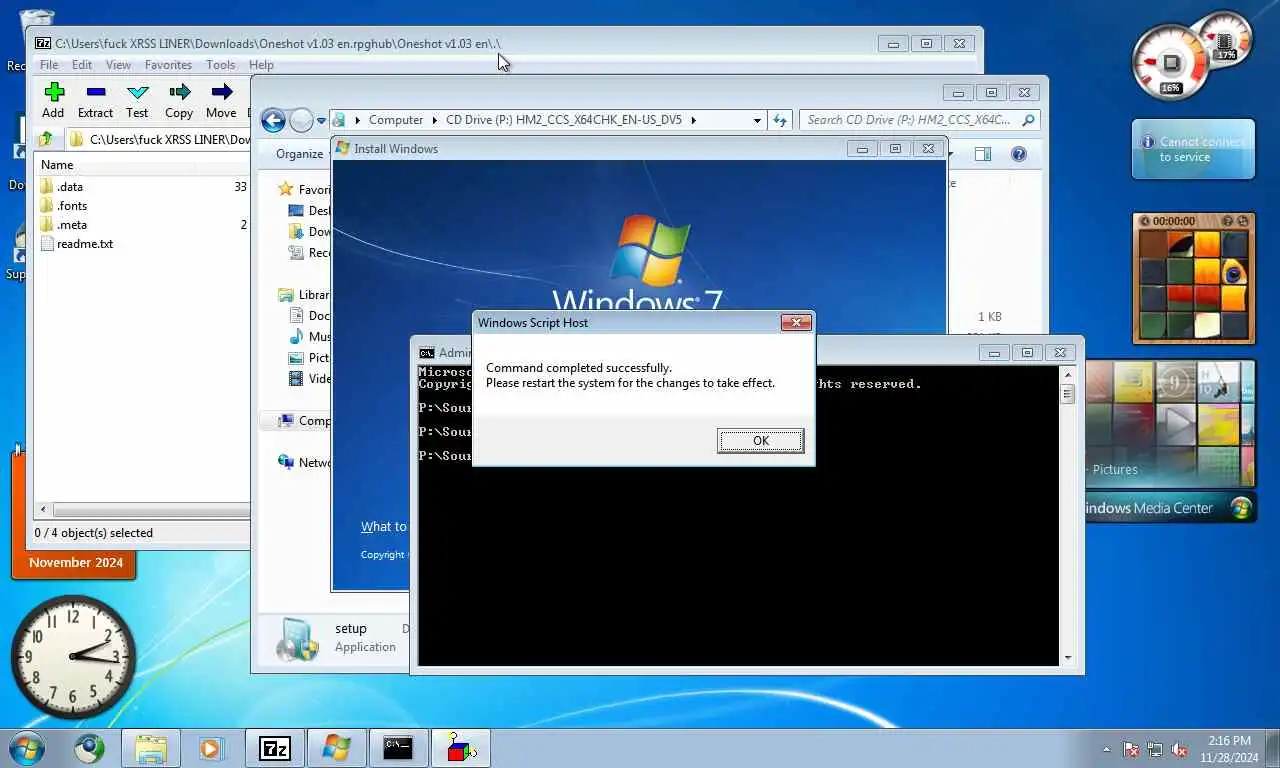This screenshot has width=1280, height=768.
Task: Click the Extract icon in 7-Zip
Action: [95, 92]
